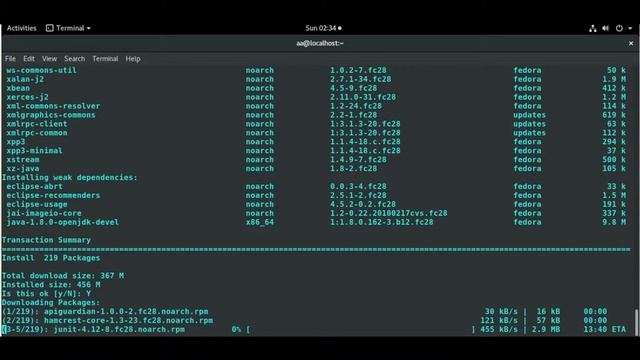Click version 2.7.1-34.fc28
Image resolution: width=640 pixels, height=360 pixels.
pos(360,79)
